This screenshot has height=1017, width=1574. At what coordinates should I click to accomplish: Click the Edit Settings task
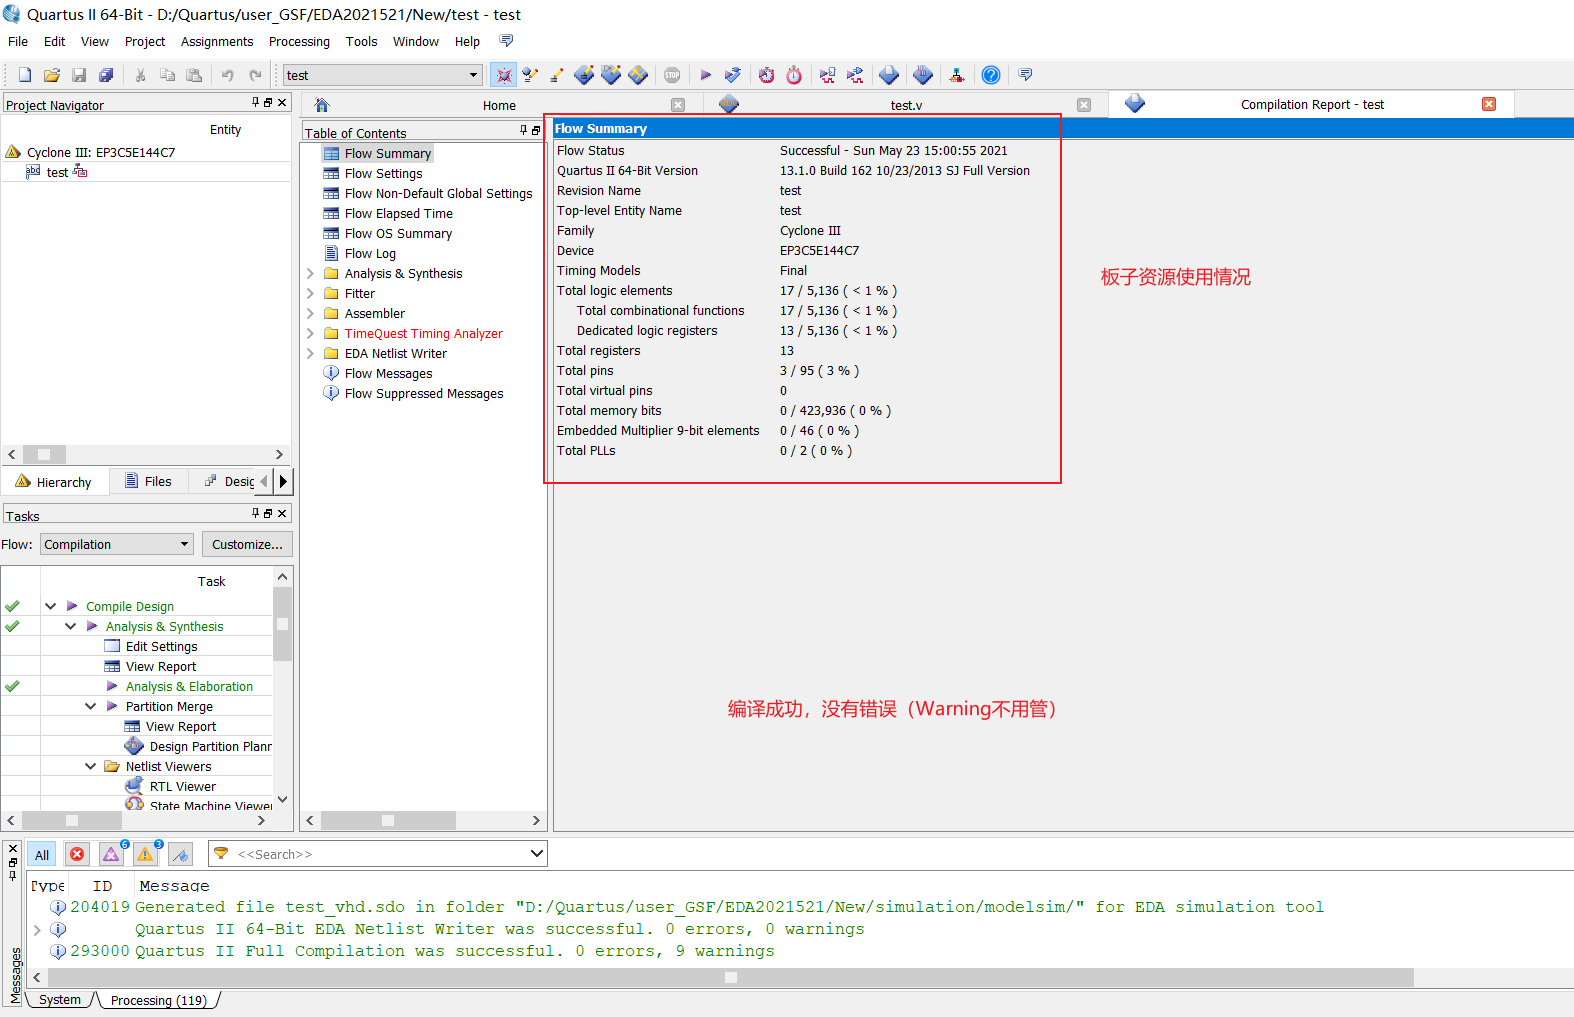coord(161,646)
